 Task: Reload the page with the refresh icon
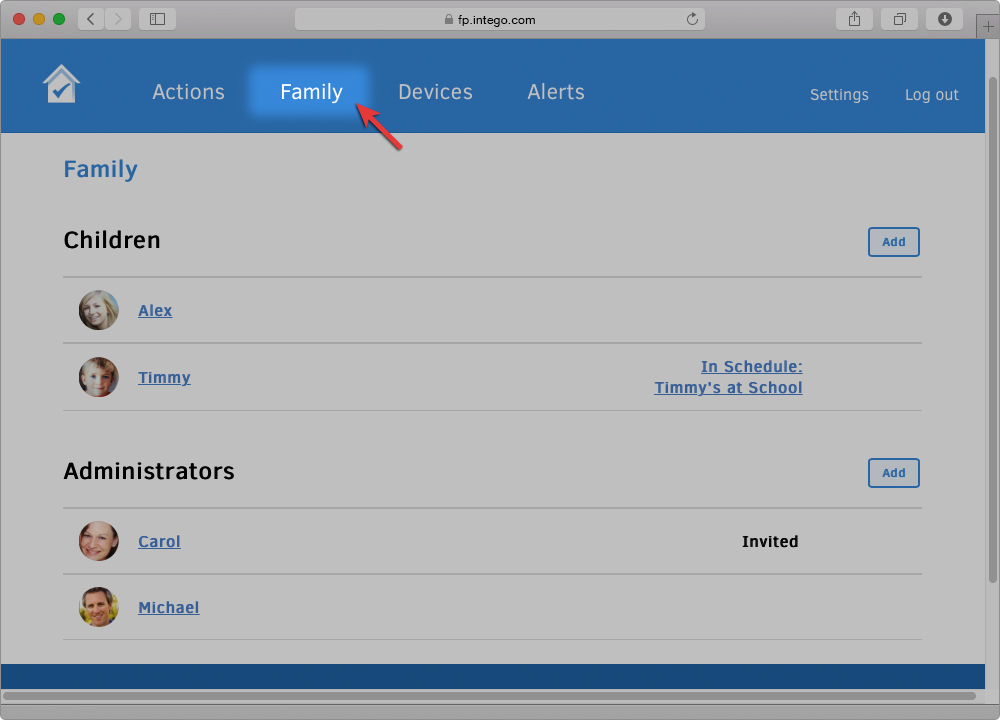click(692, 19)
